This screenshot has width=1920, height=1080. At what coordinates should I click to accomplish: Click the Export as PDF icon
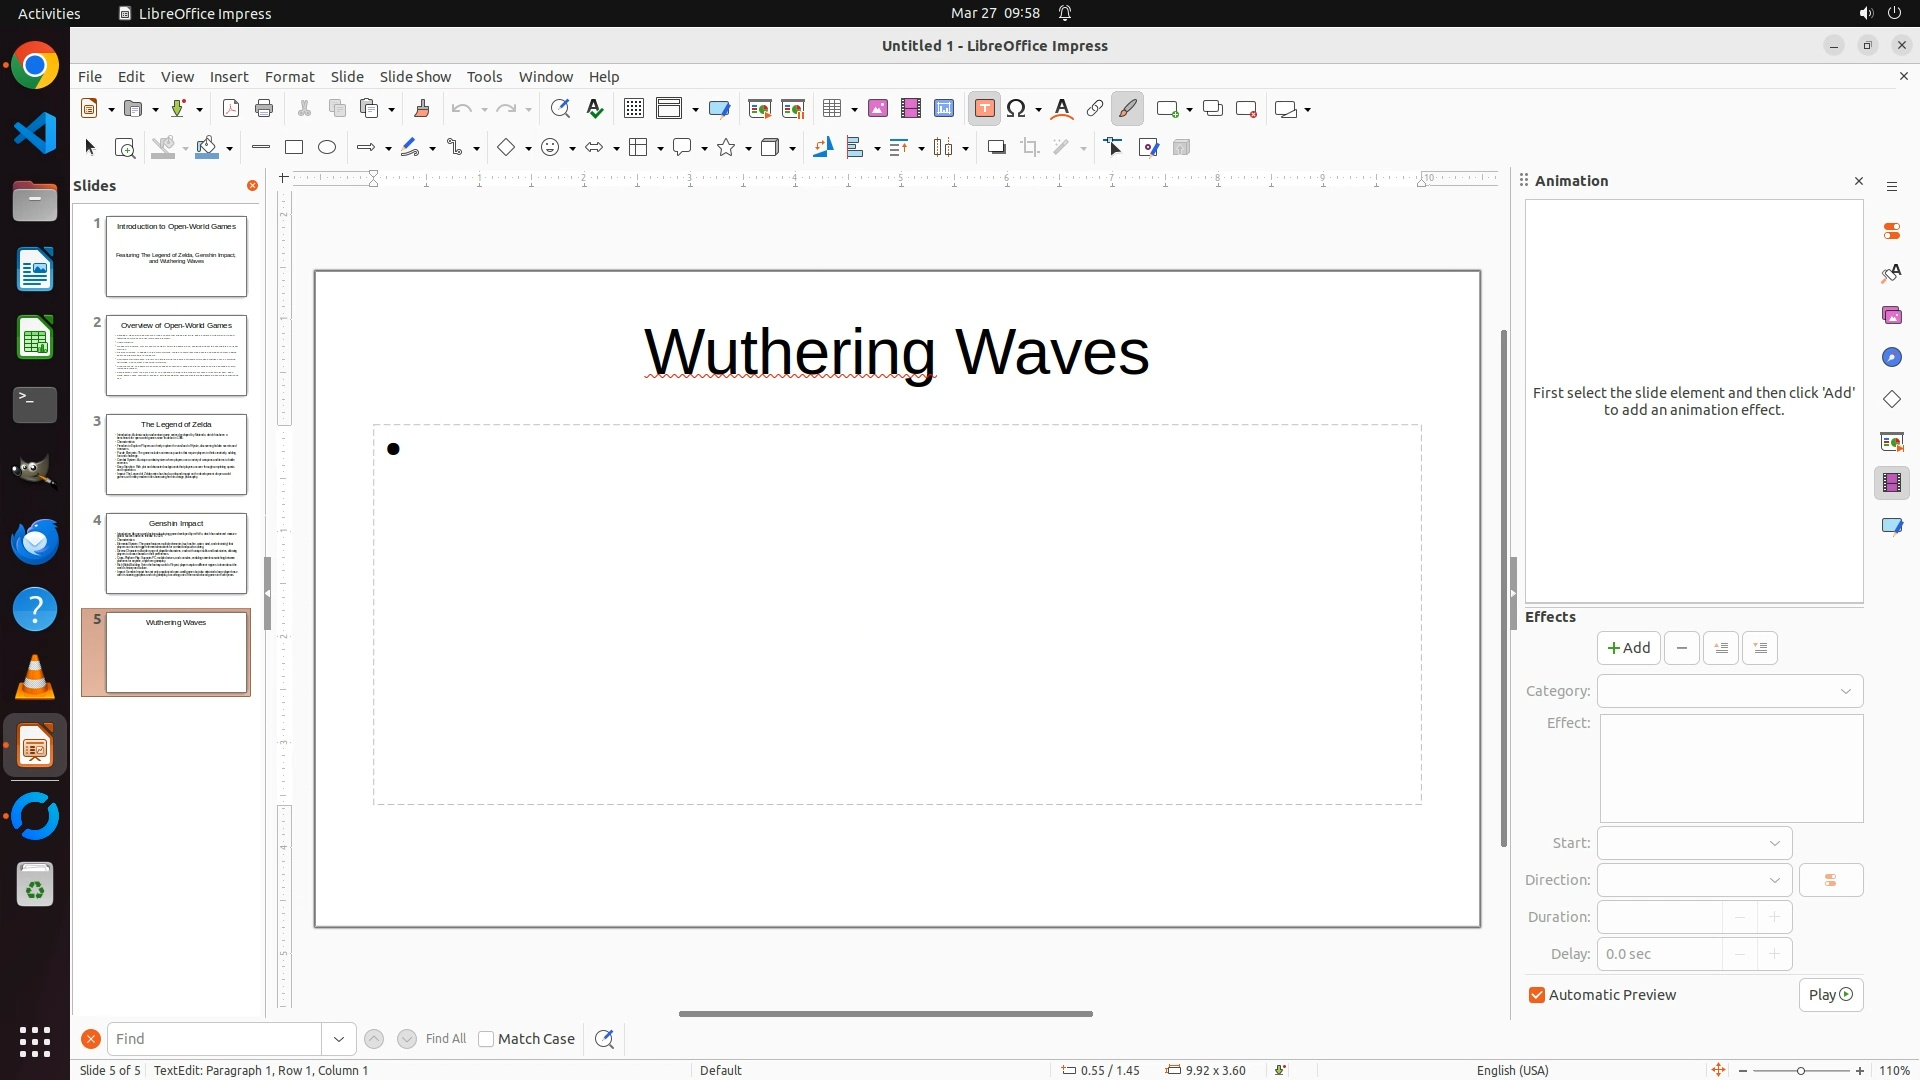231,109
